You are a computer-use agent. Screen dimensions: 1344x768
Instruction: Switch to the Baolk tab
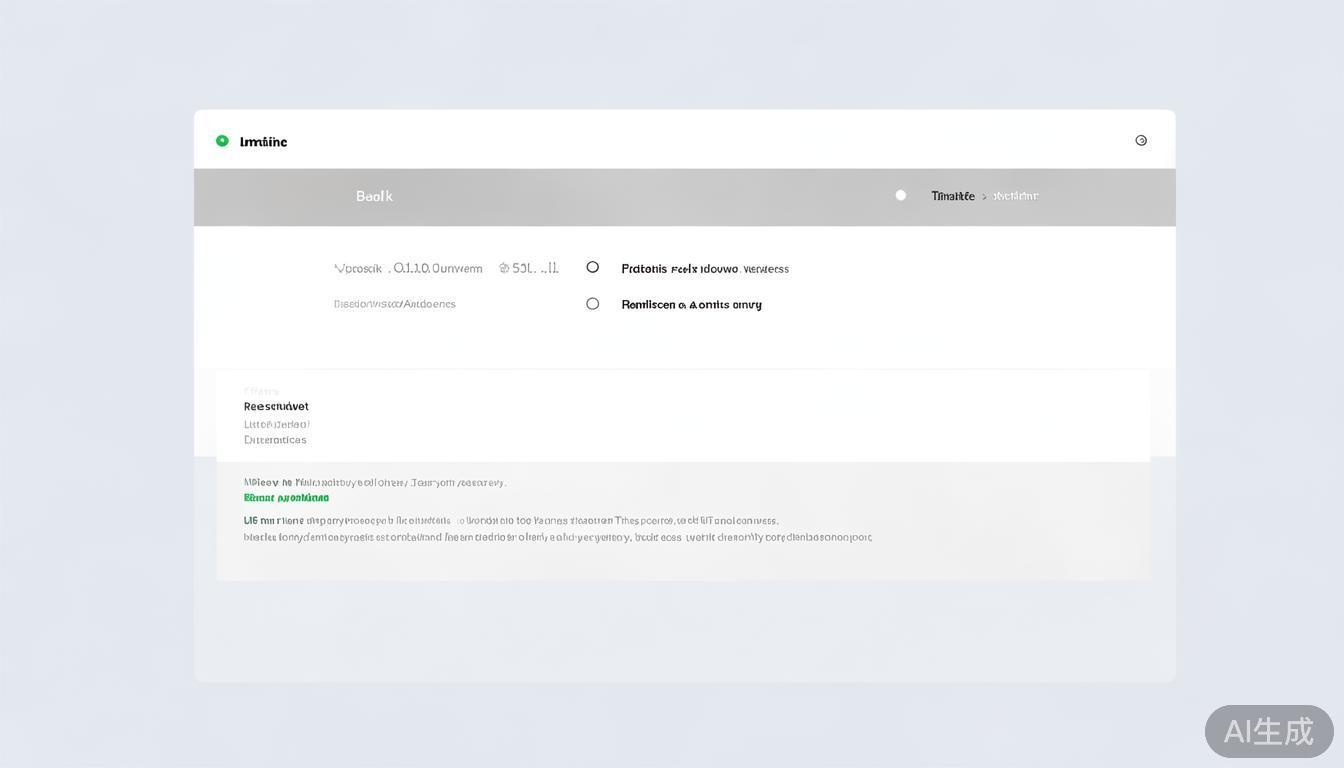tap(375, 196)
